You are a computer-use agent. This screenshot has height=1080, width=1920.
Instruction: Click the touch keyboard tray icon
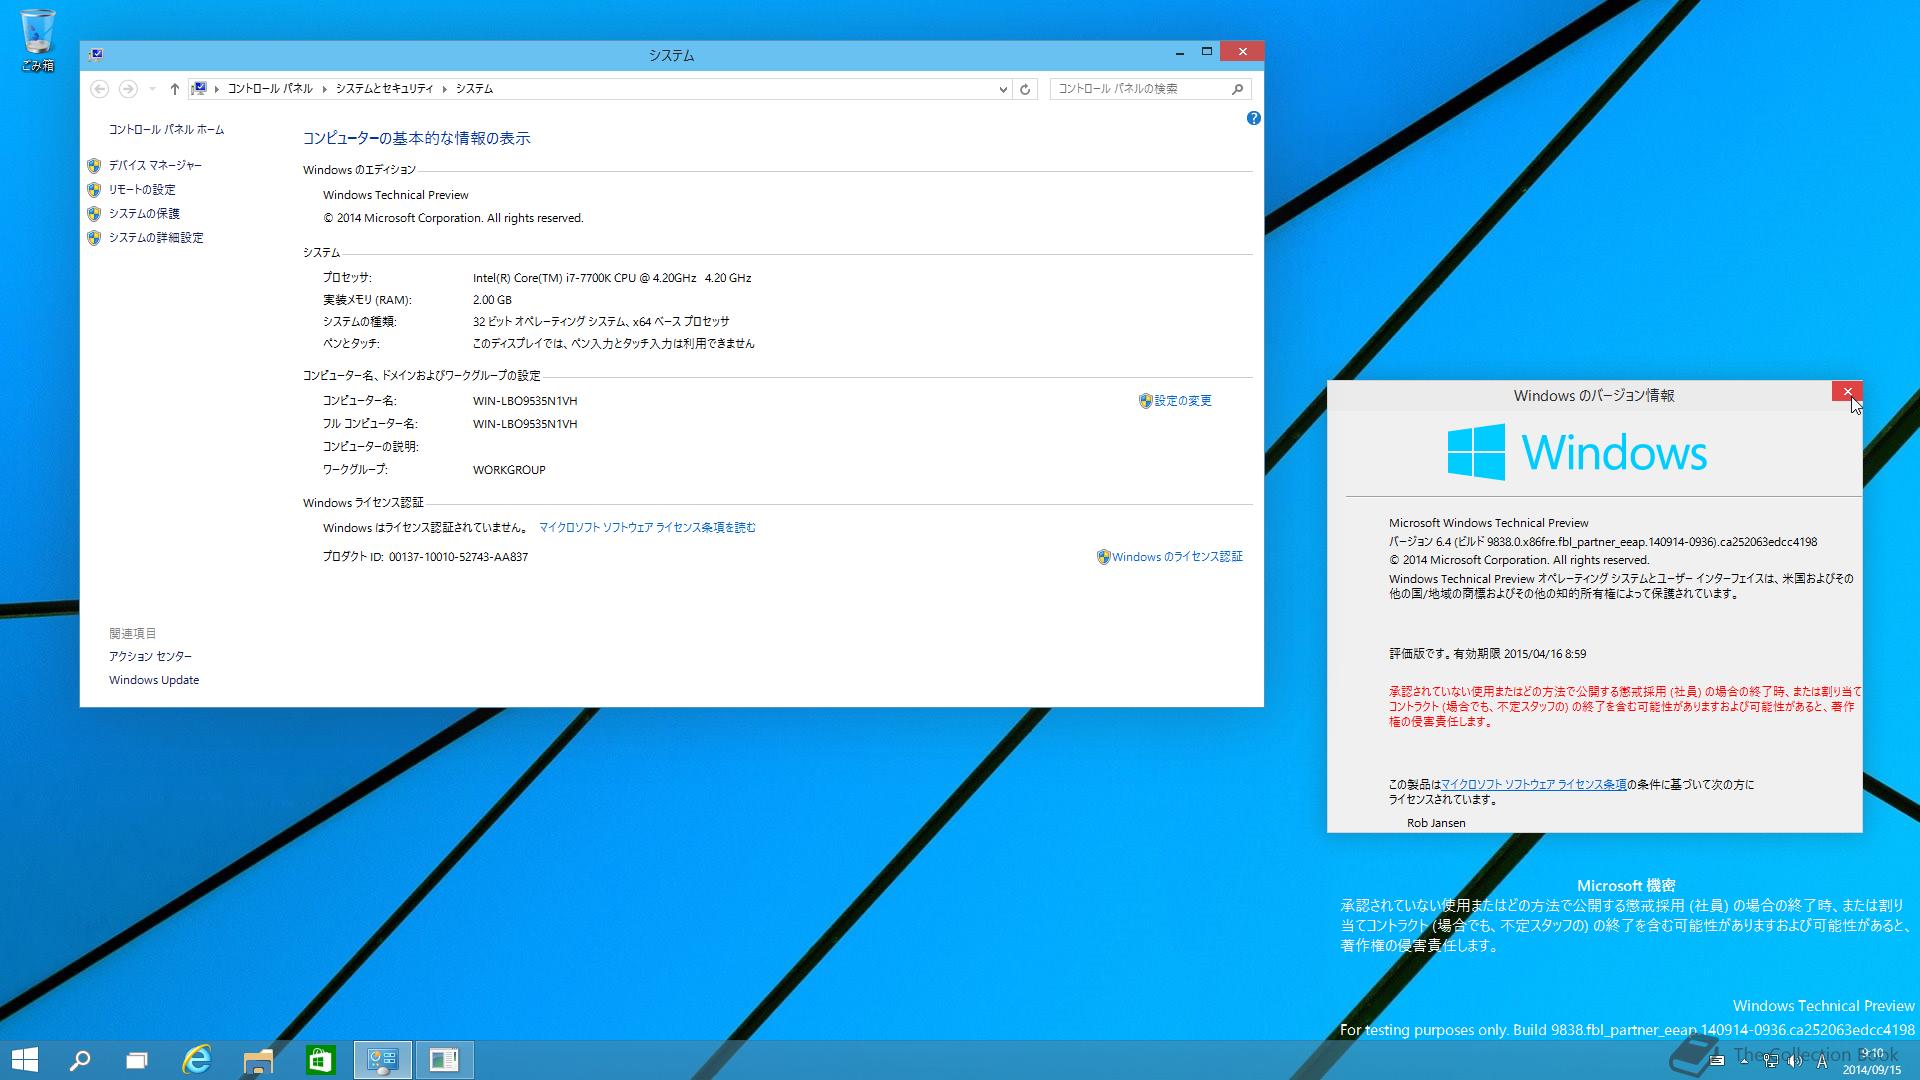pos(1716,1061)
